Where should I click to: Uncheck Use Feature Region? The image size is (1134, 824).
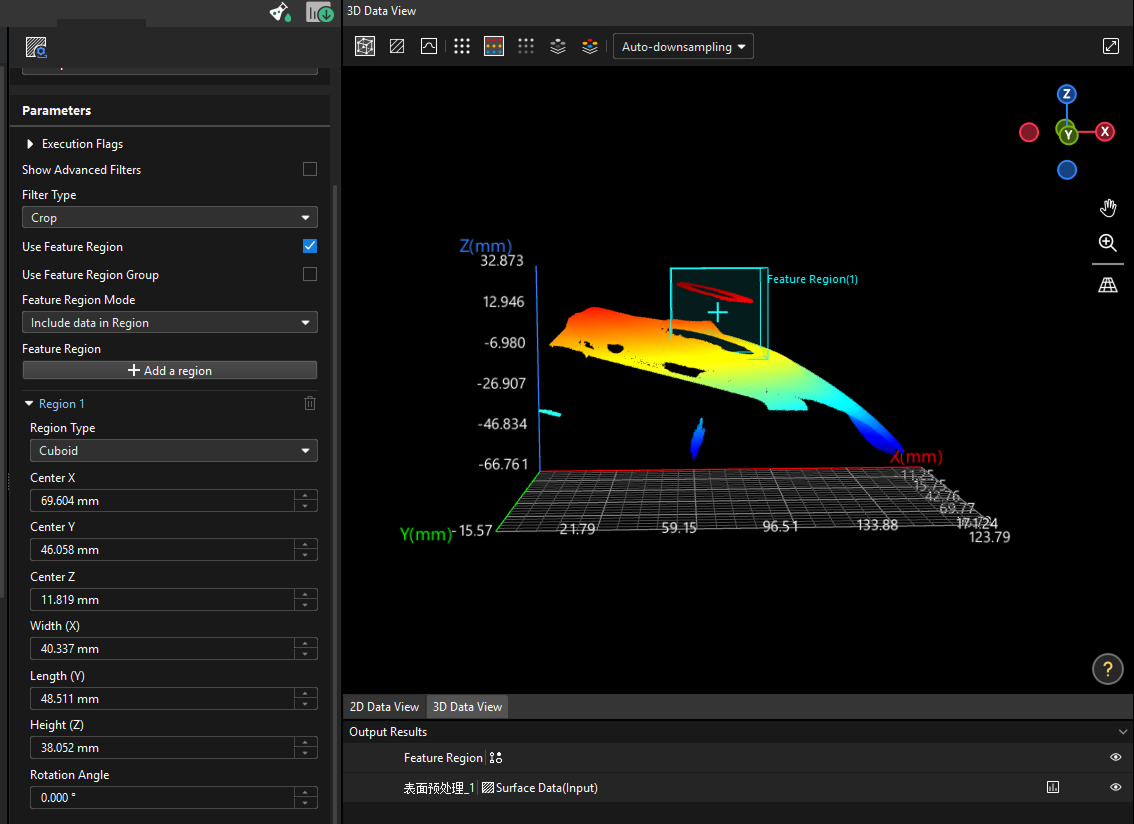point(310,246)
